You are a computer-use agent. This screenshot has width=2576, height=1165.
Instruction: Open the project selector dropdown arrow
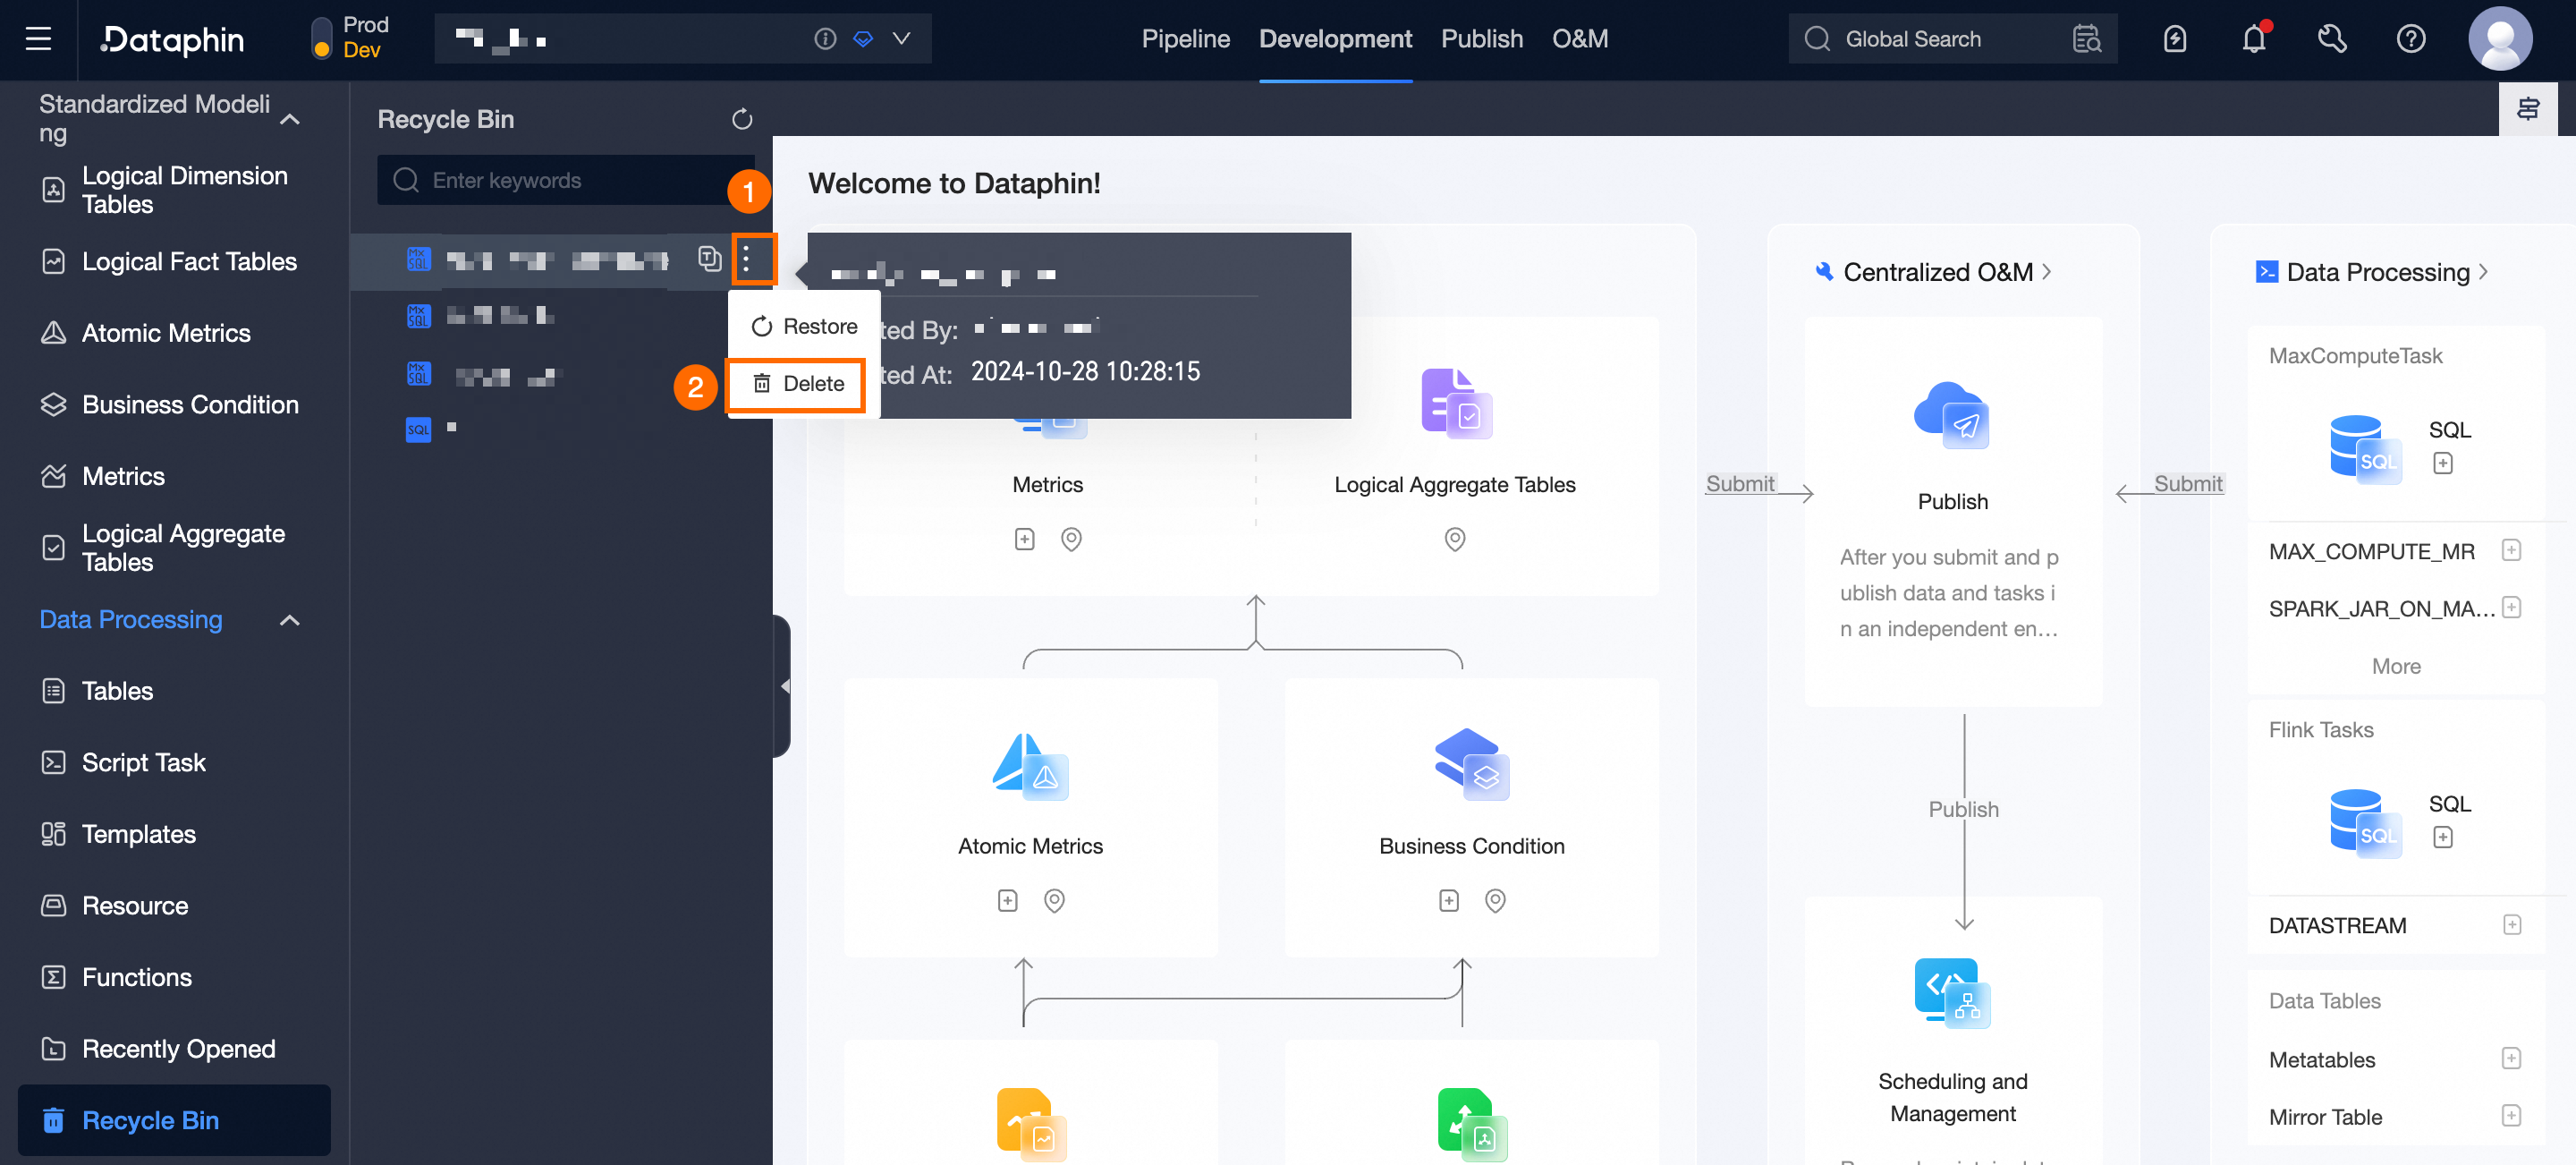[x=901, y=38]
